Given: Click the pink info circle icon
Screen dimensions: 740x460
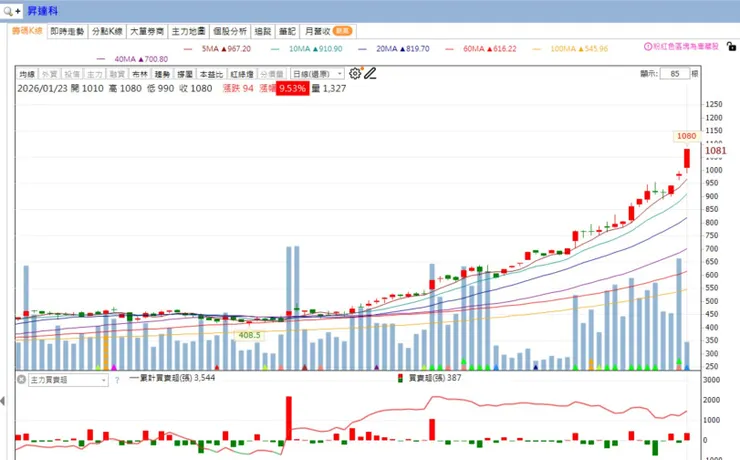Looking at the screenshot, I should 648,46.
